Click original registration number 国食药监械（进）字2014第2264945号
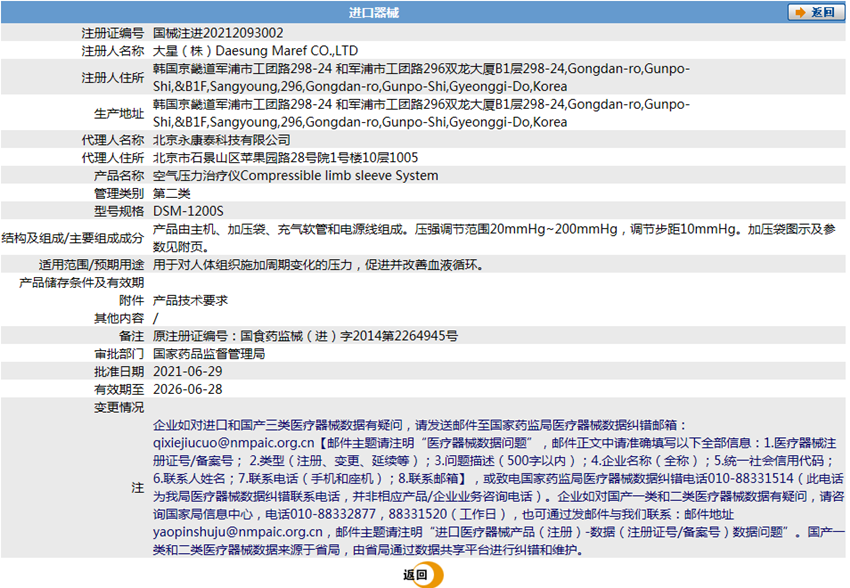 pos(349,336)
